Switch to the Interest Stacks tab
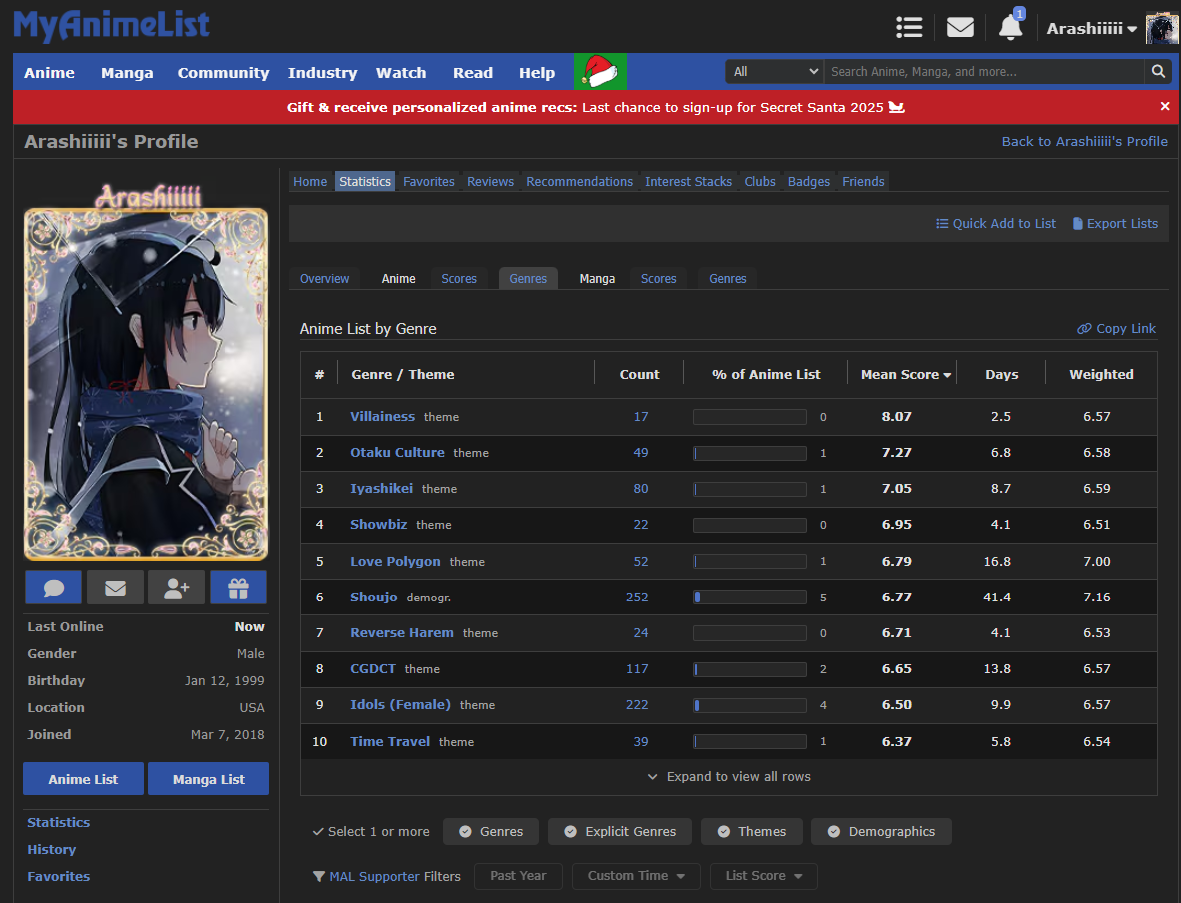 click(x=688, y=182)
